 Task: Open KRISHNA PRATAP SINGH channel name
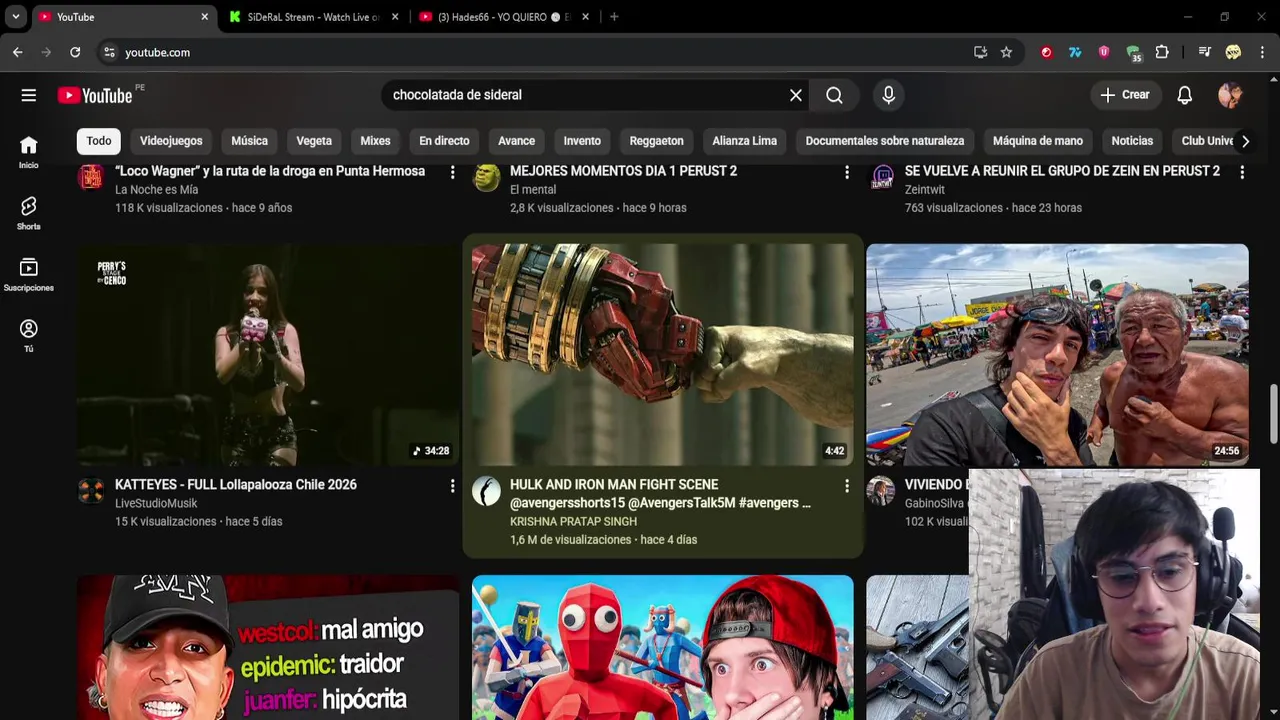(x=573, y=521)
